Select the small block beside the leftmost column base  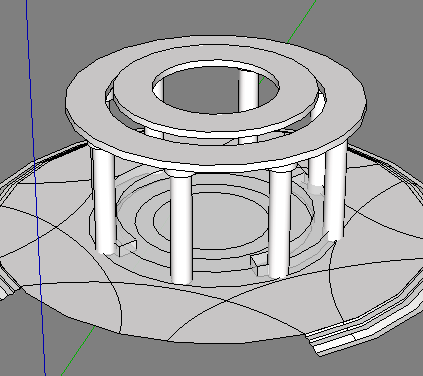(127, 249)
